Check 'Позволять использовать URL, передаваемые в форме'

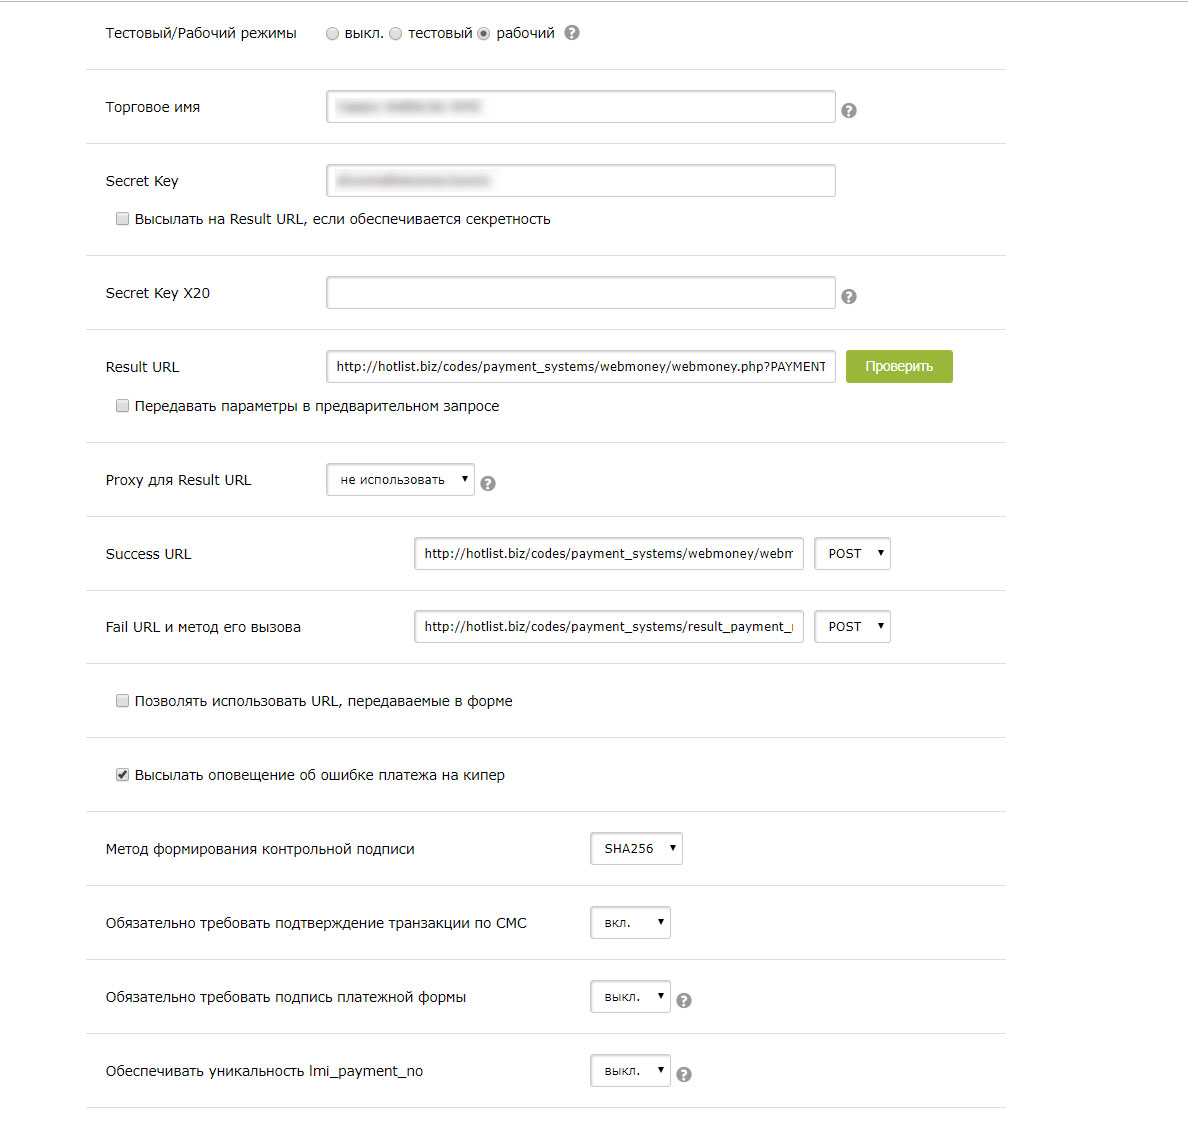122,701
